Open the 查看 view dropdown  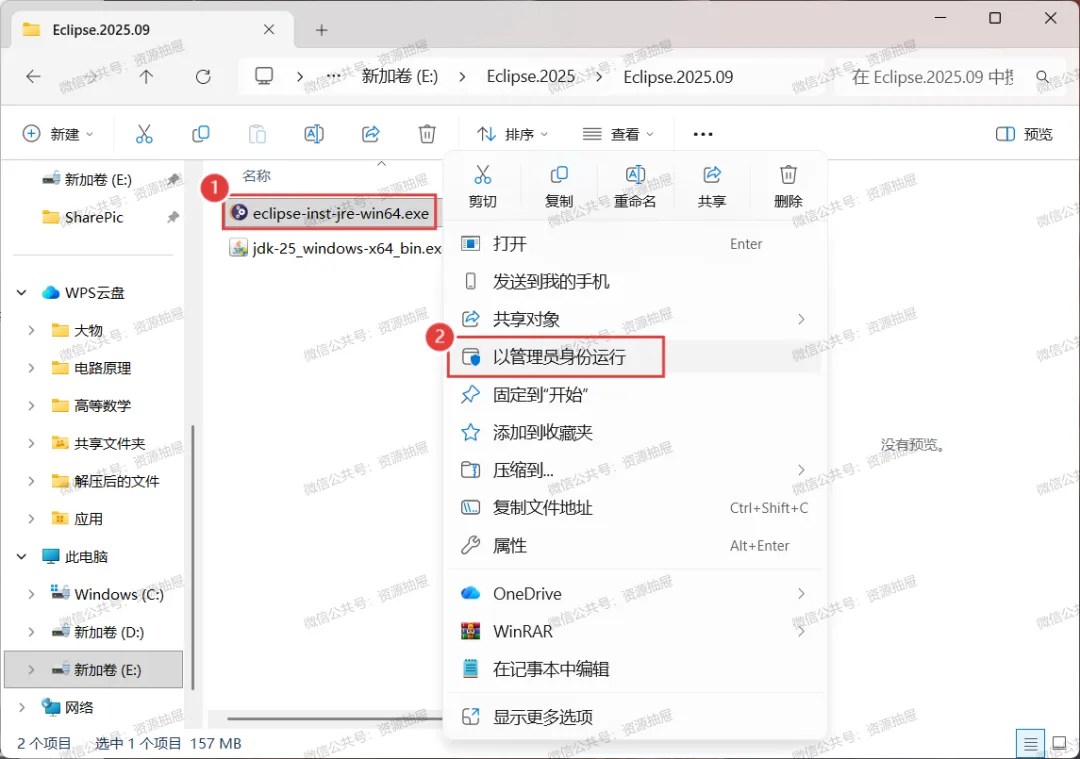point(619,134)
